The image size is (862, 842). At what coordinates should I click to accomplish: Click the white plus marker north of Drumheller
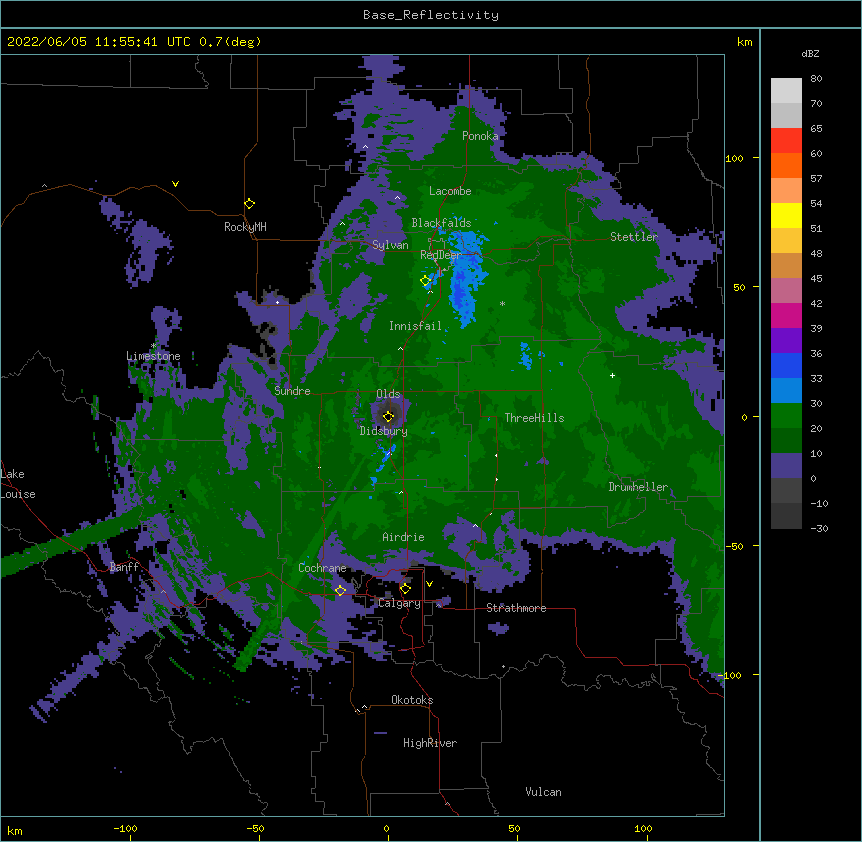(x=612, y=375)
